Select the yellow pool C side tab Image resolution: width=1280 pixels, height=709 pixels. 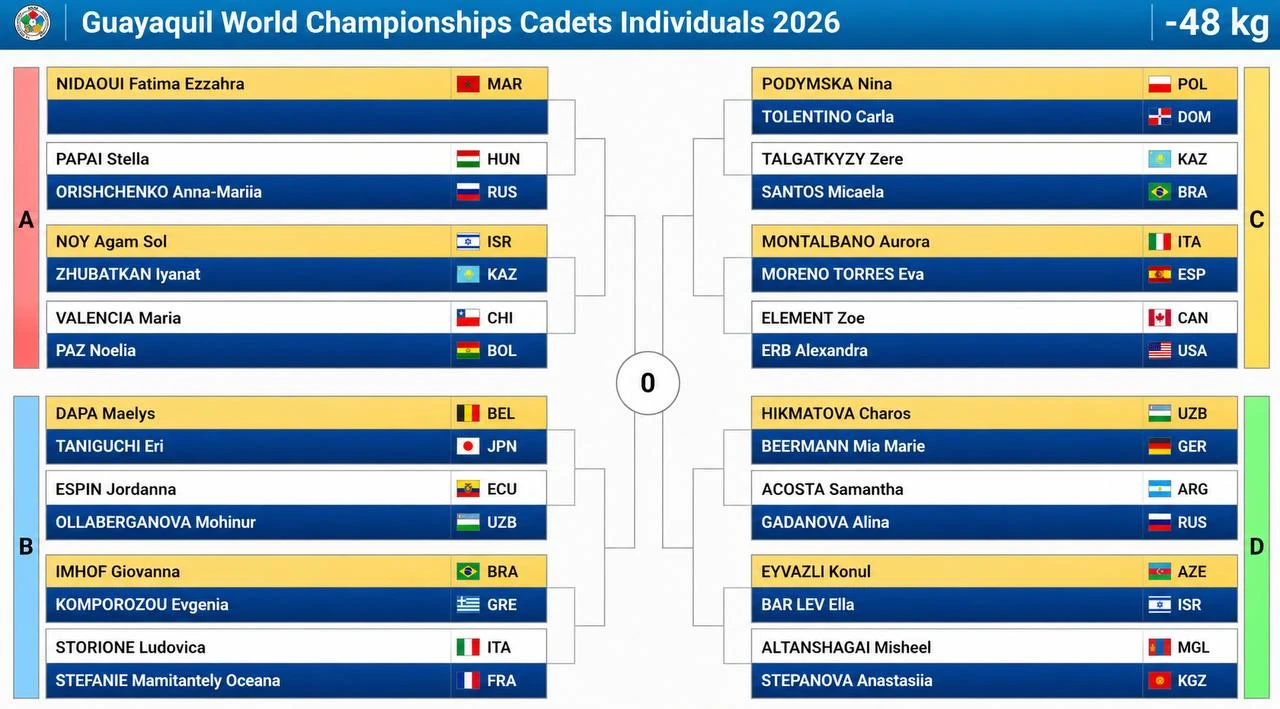[x=1257, y=218]
